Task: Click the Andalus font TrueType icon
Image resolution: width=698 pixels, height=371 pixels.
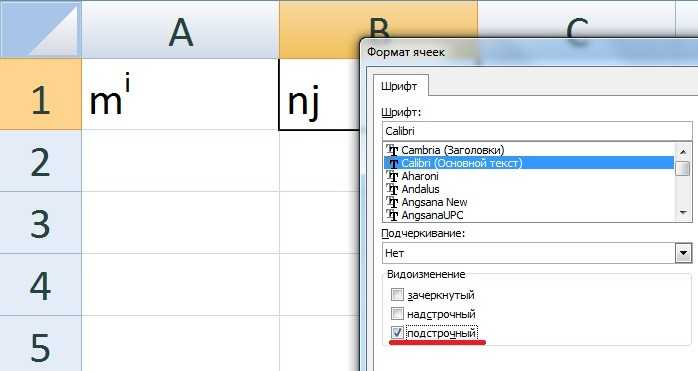Action: [392, 189]
